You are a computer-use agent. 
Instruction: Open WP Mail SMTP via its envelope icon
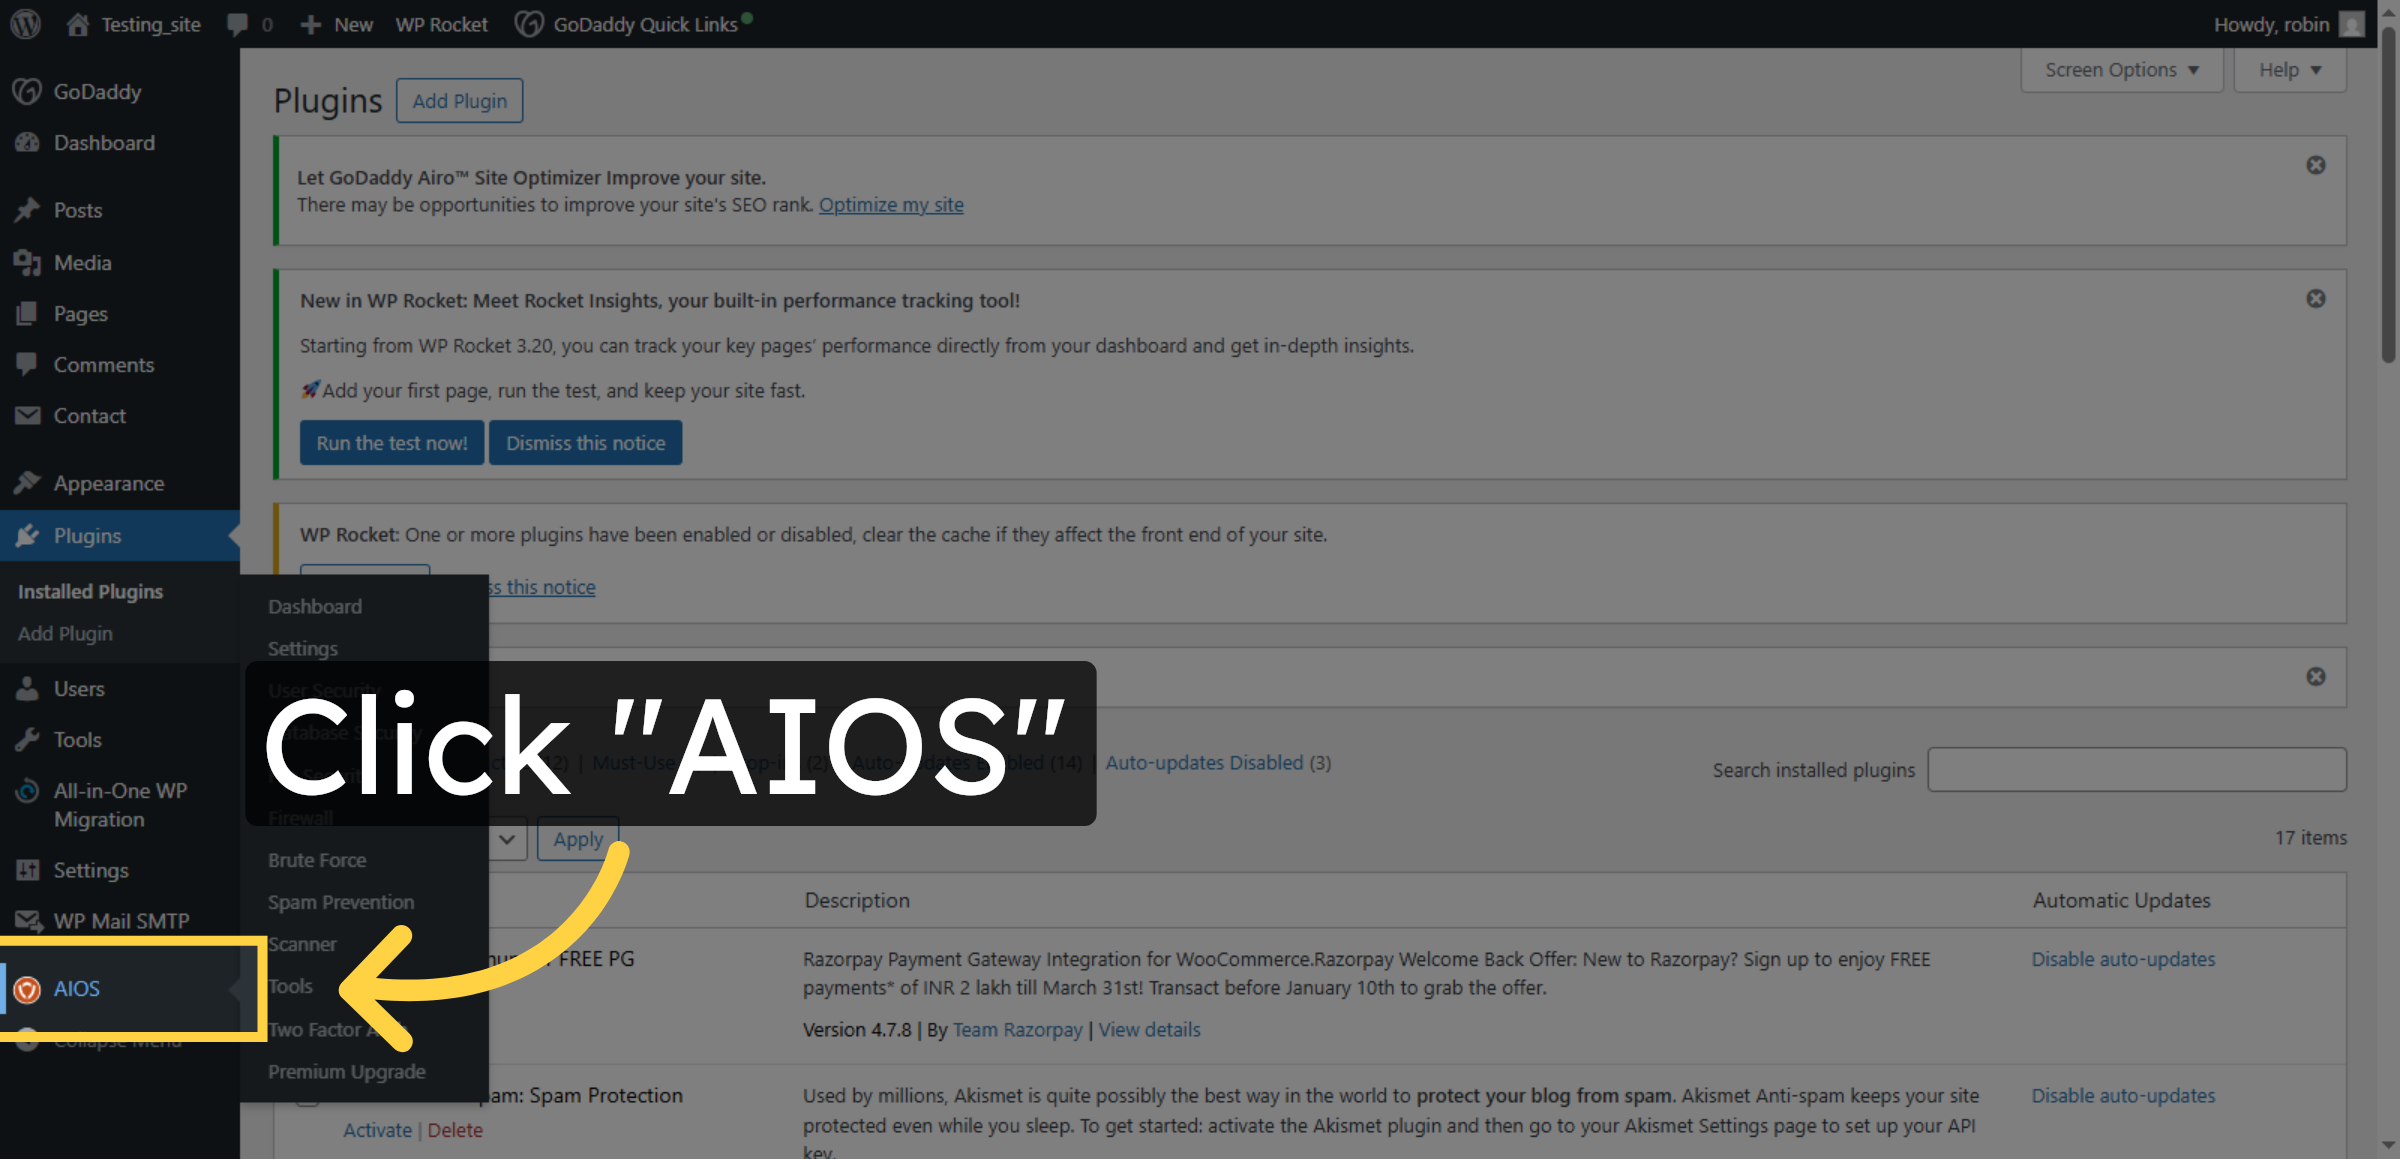(x=29, y=920)
